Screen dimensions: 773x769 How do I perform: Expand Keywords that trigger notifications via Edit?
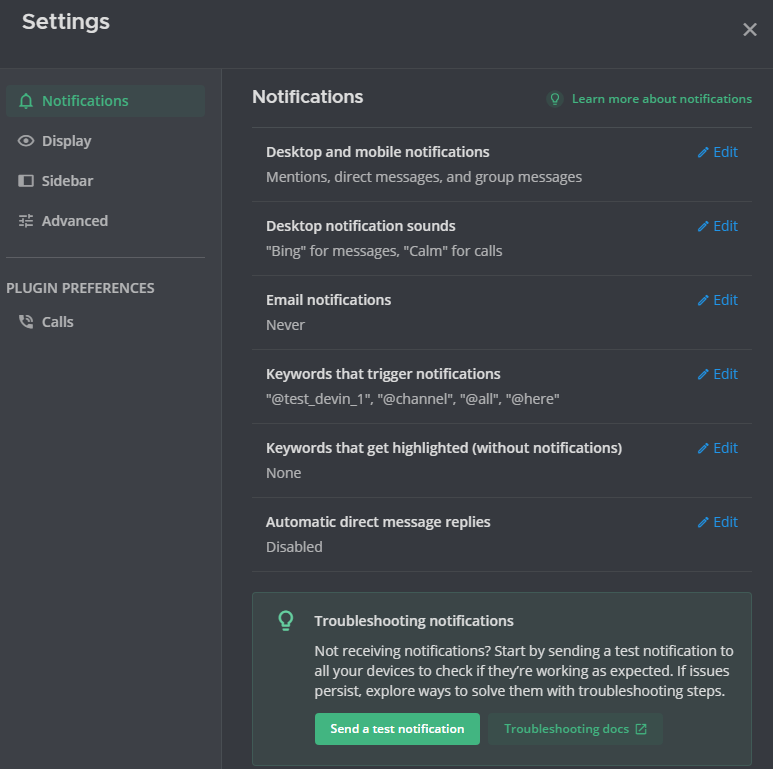pyautogui.click(x=718, y=374)
